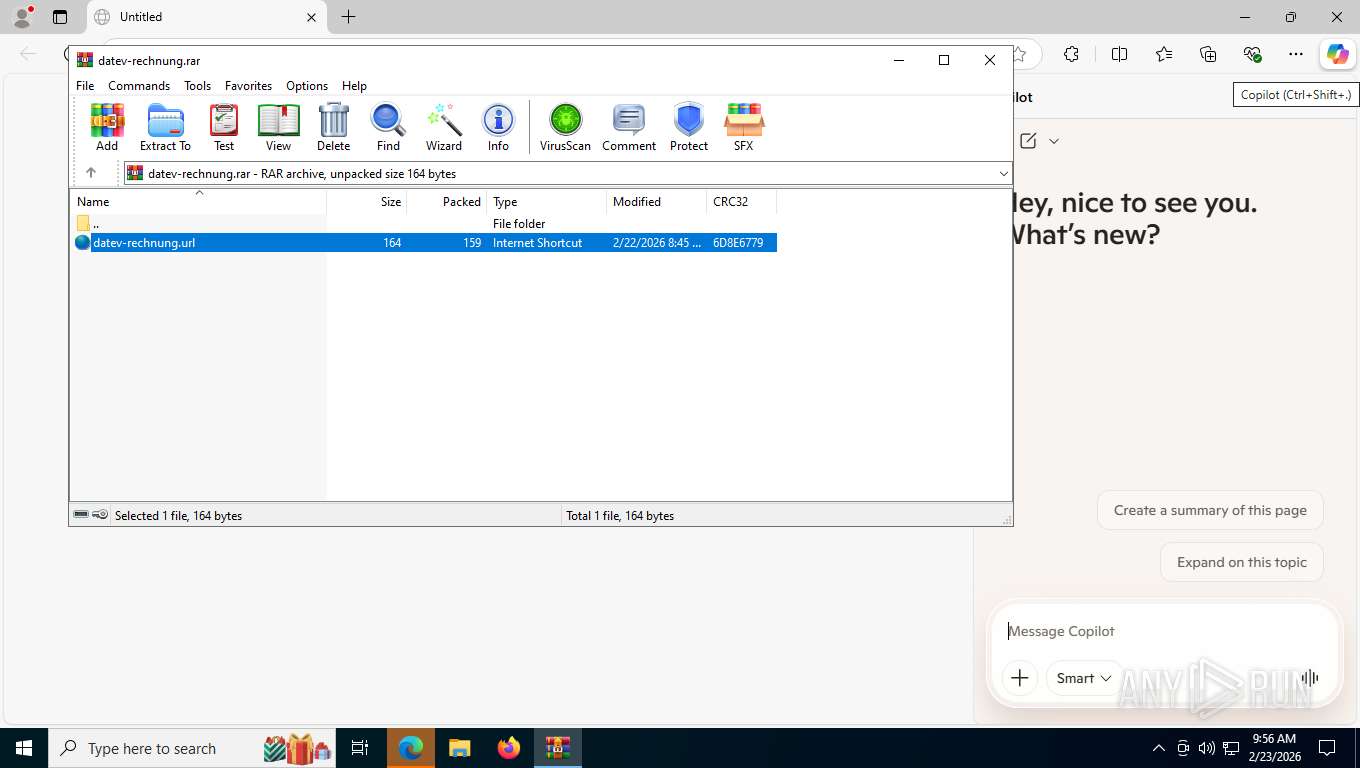Click the CRC32 value 6D8E6779
Viewport: 1360px width, 768px height.
coord(738,242)
